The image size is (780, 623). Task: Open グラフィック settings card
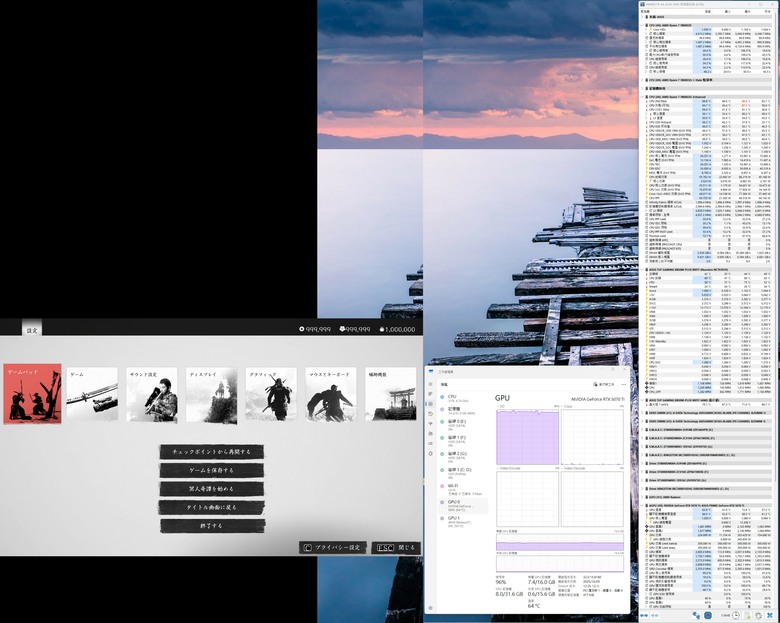(271, 395)
